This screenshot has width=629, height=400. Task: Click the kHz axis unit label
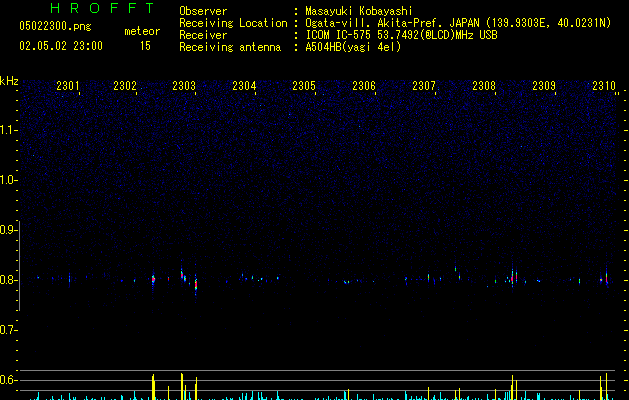(x=9, y=81)
